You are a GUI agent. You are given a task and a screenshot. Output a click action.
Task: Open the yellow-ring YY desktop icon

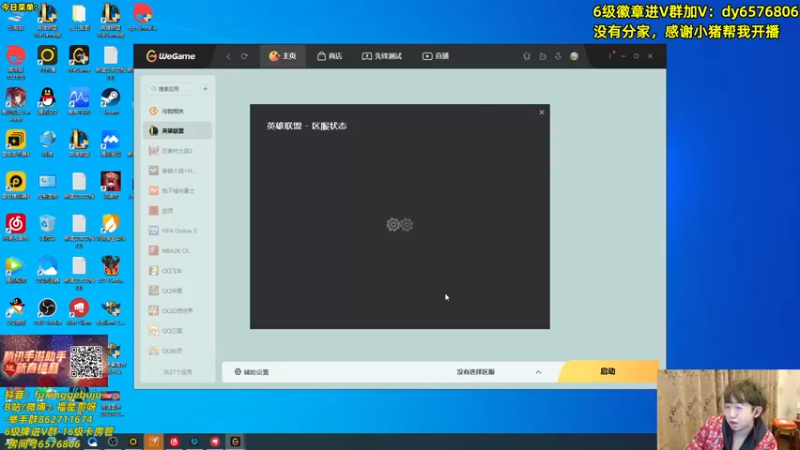click(x=47, y=59)
